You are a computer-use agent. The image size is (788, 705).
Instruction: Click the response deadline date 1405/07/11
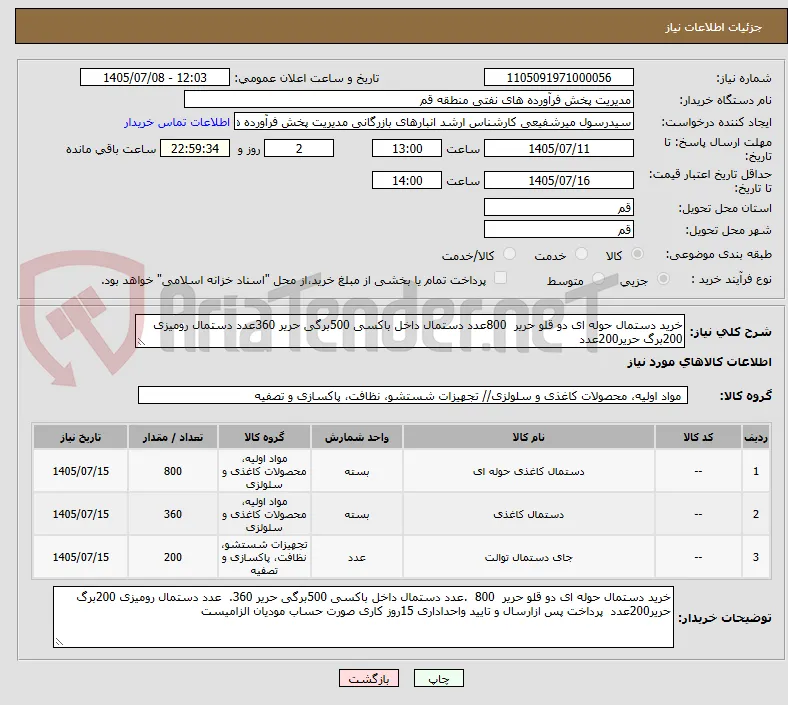[559, 148]
